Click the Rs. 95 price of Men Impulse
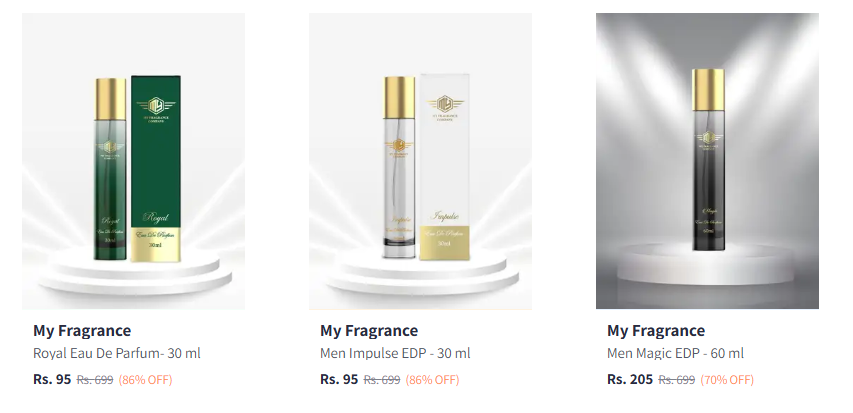Screen dimensions: 853x413 point(339,379)
